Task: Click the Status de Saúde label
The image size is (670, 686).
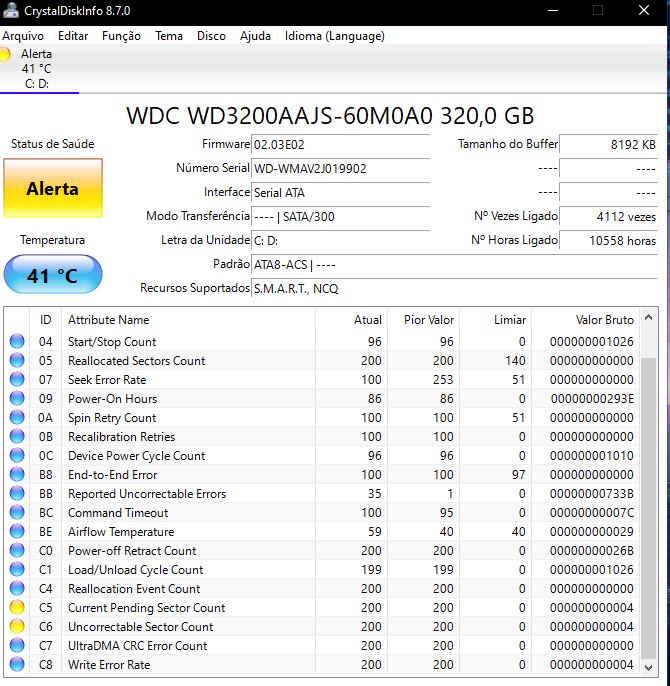Action: [x=53, y=144]
